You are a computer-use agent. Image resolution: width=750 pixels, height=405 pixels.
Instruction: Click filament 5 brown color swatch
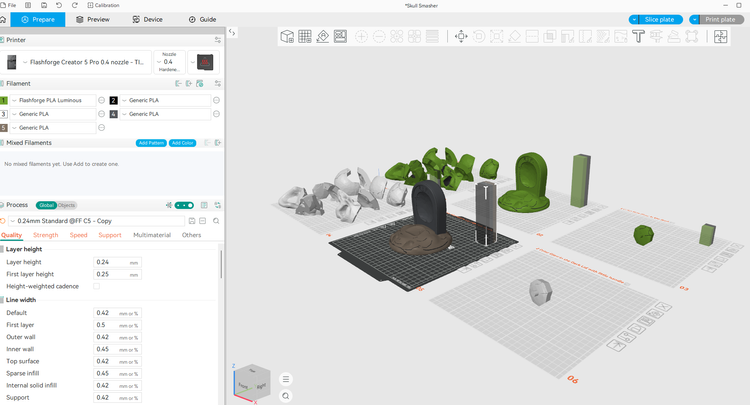coord(4,128)
